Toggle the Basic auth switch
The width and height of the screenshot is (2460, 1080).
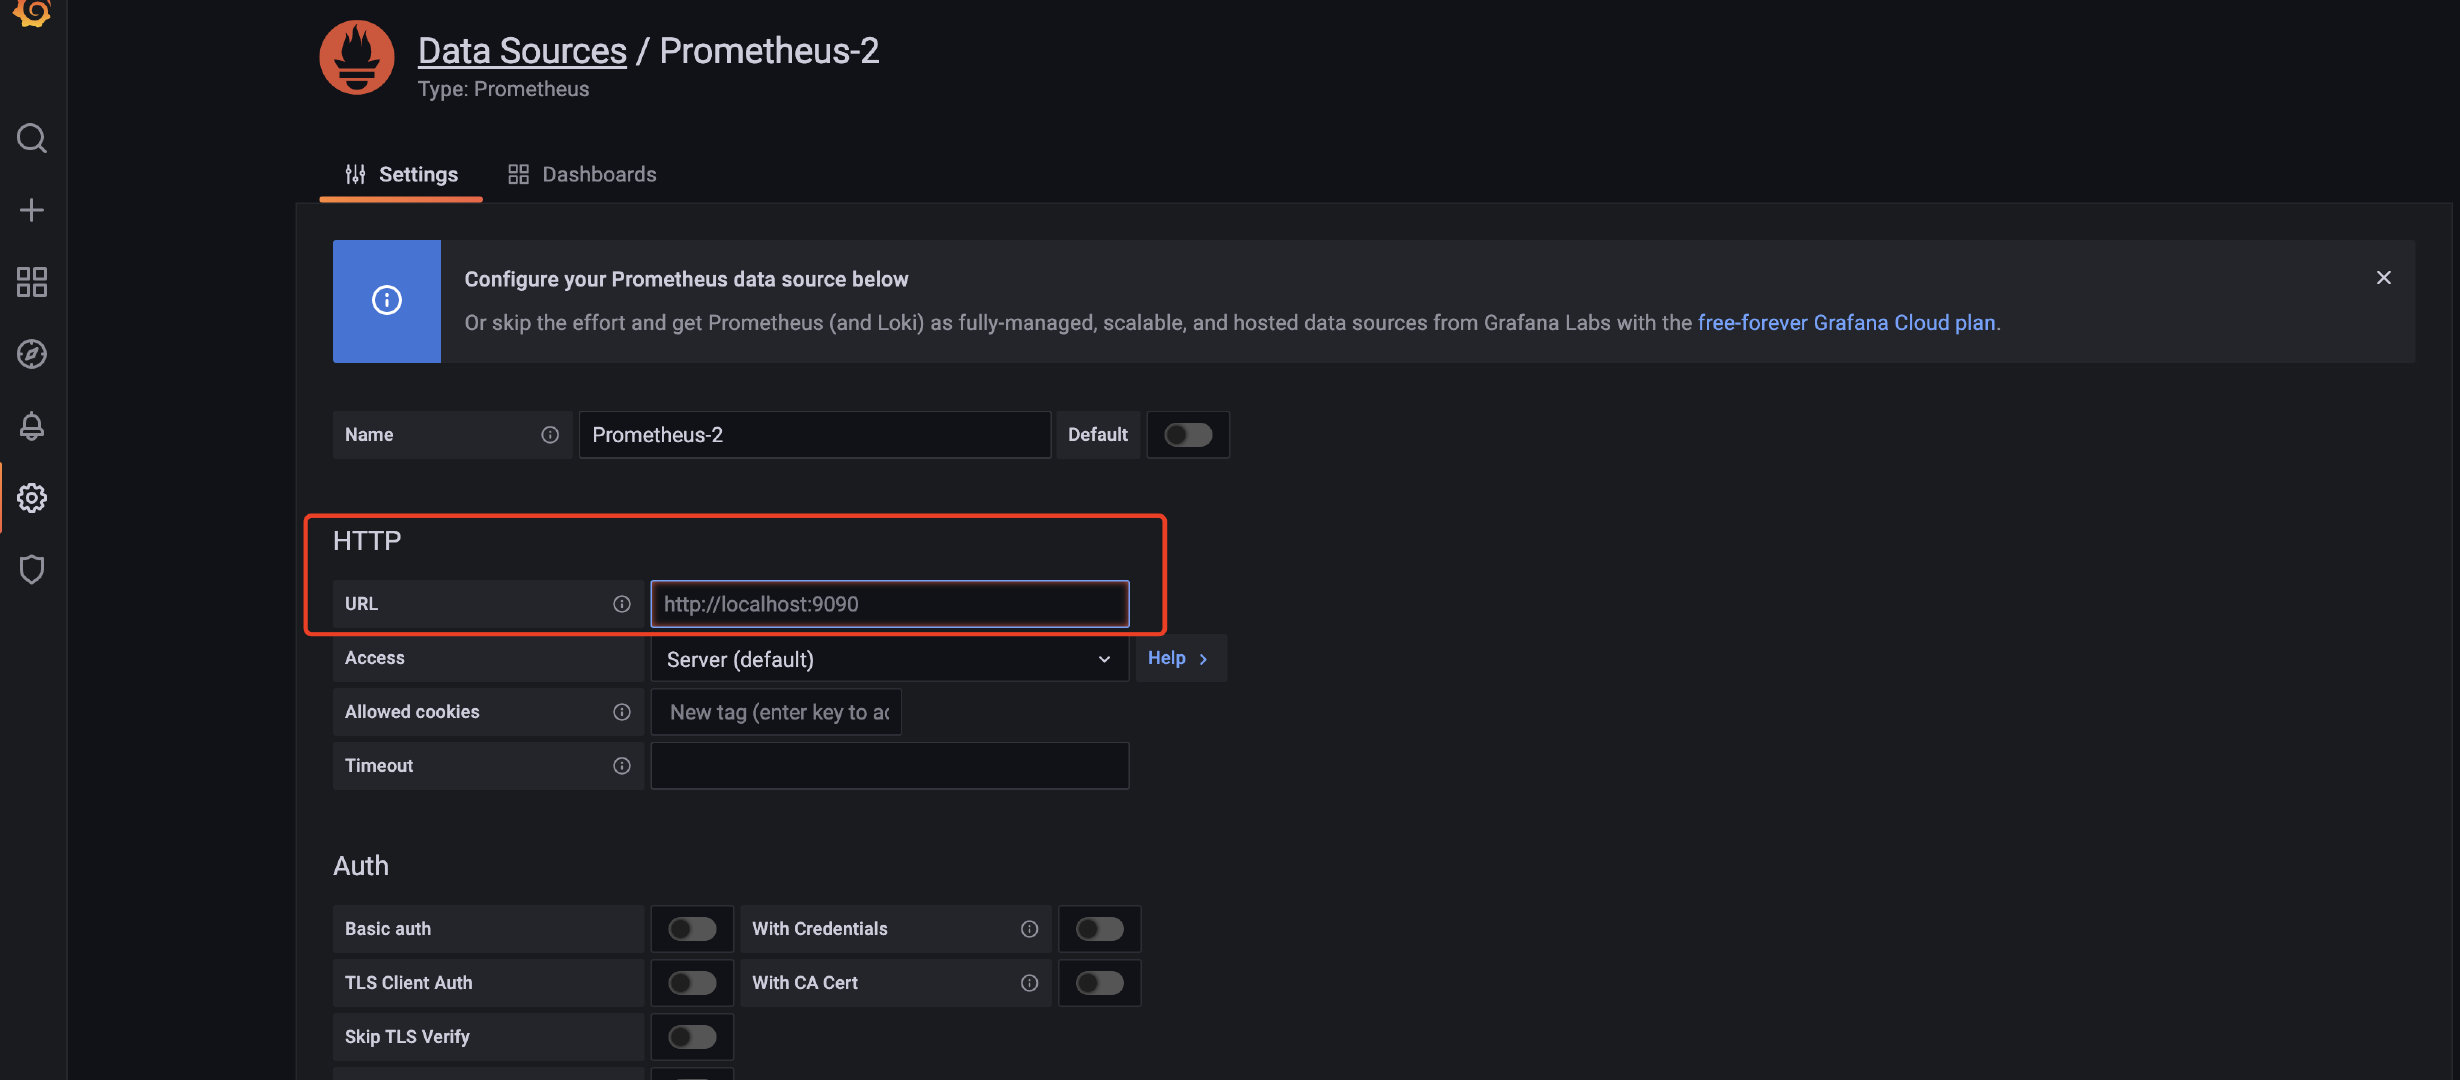point(692,929)
